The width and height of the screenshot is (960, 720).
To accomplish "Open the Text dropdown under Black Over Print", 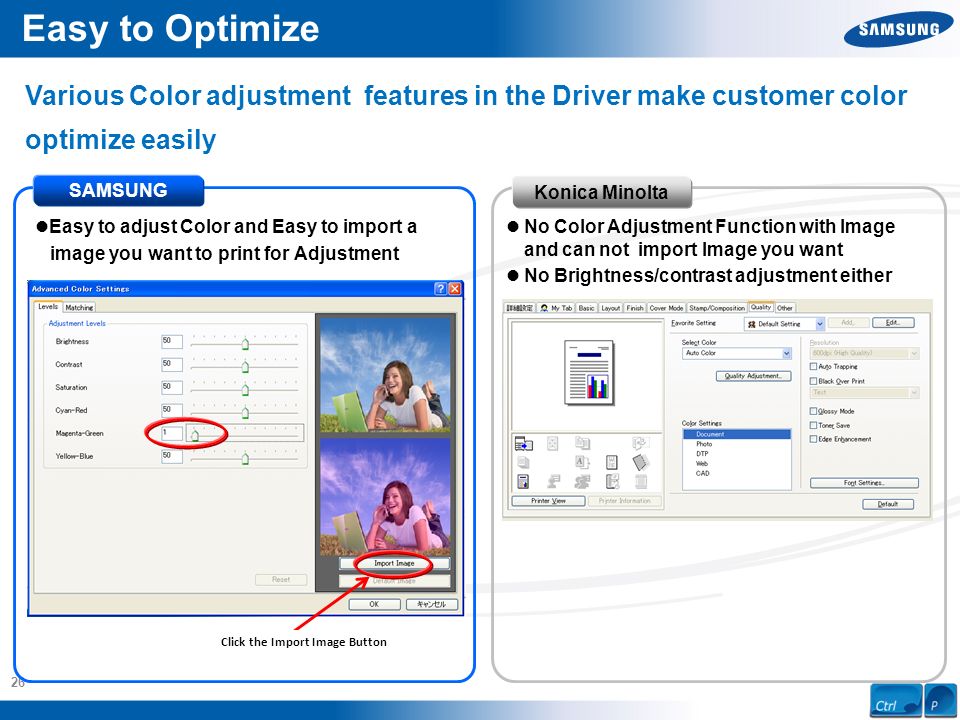I will click(914, 392).
